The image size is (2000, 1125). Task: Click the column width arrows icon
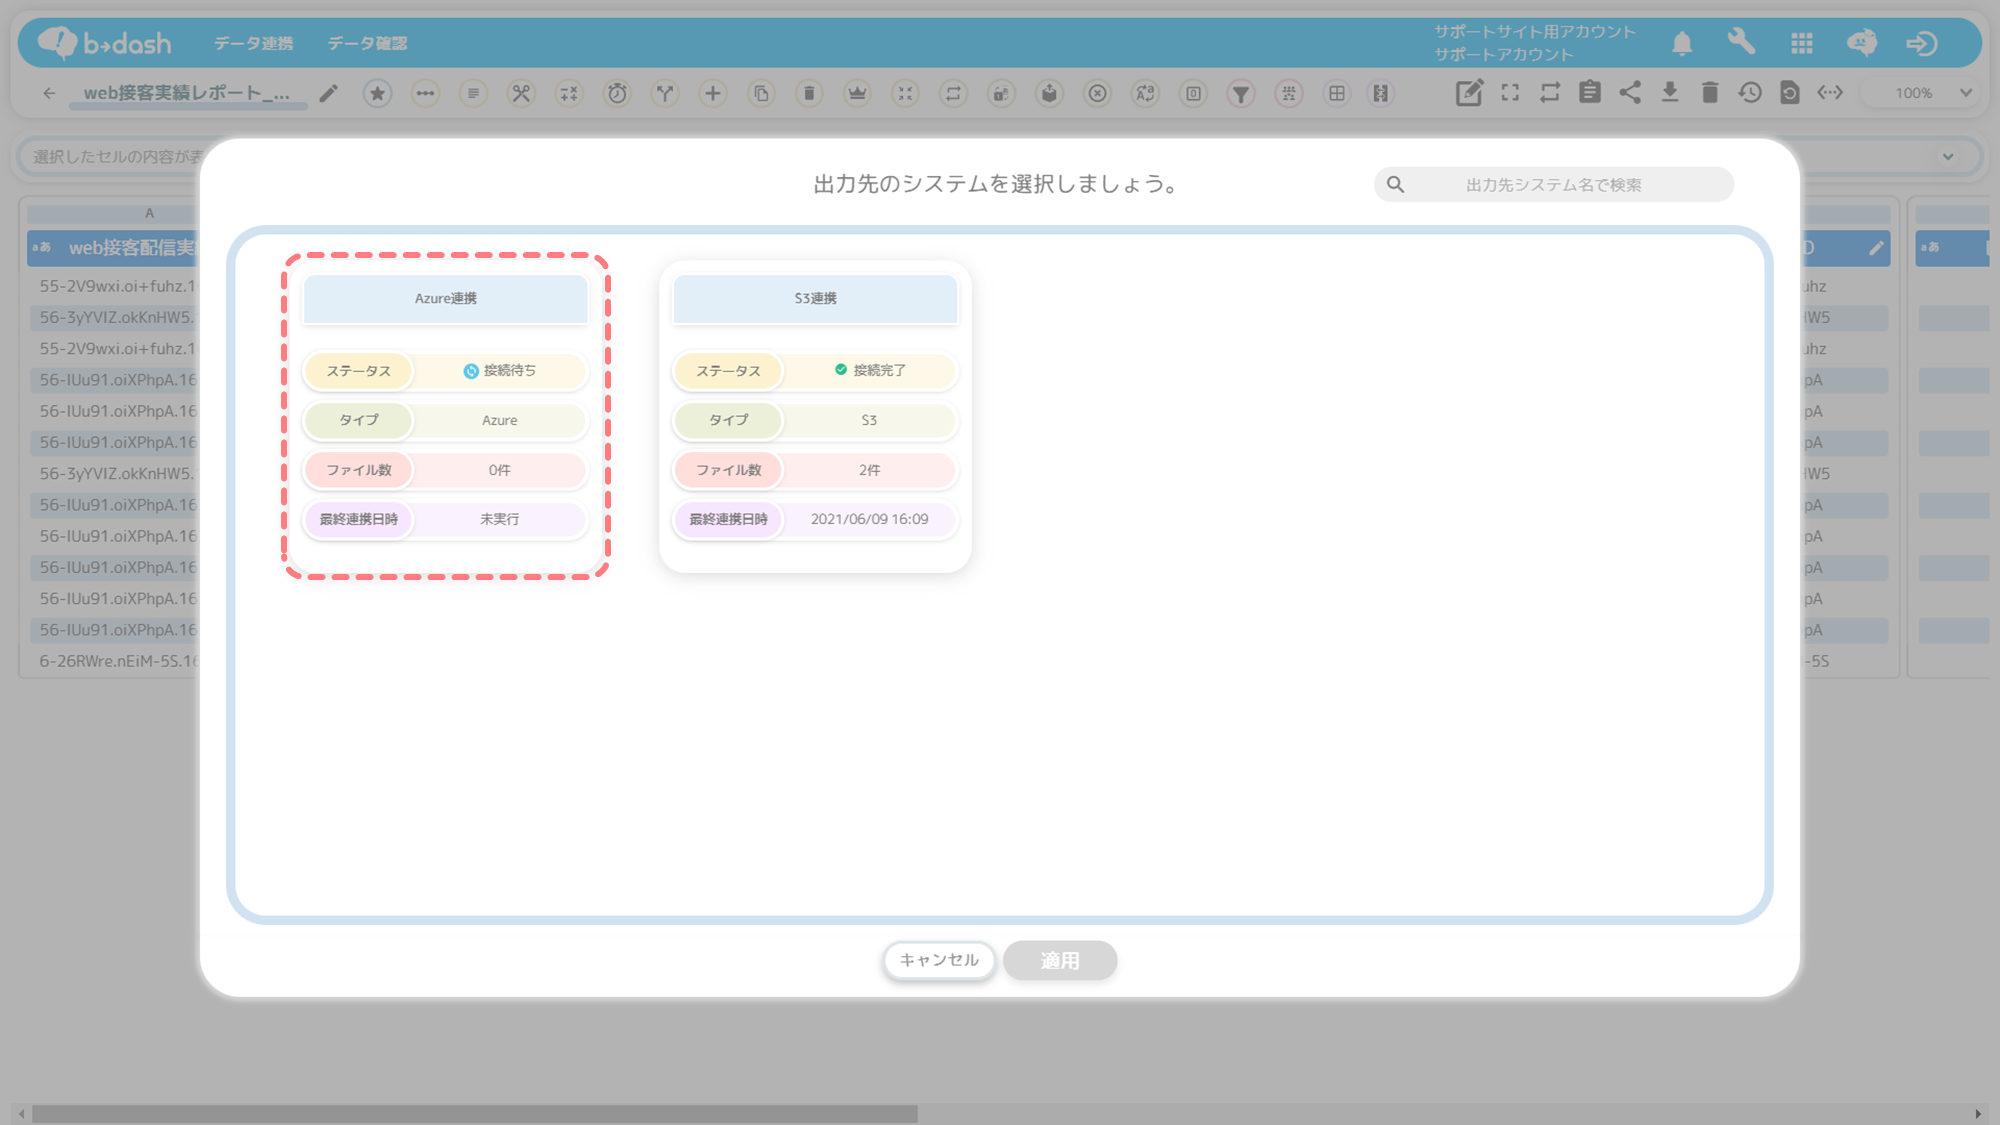coord(1830,93)
